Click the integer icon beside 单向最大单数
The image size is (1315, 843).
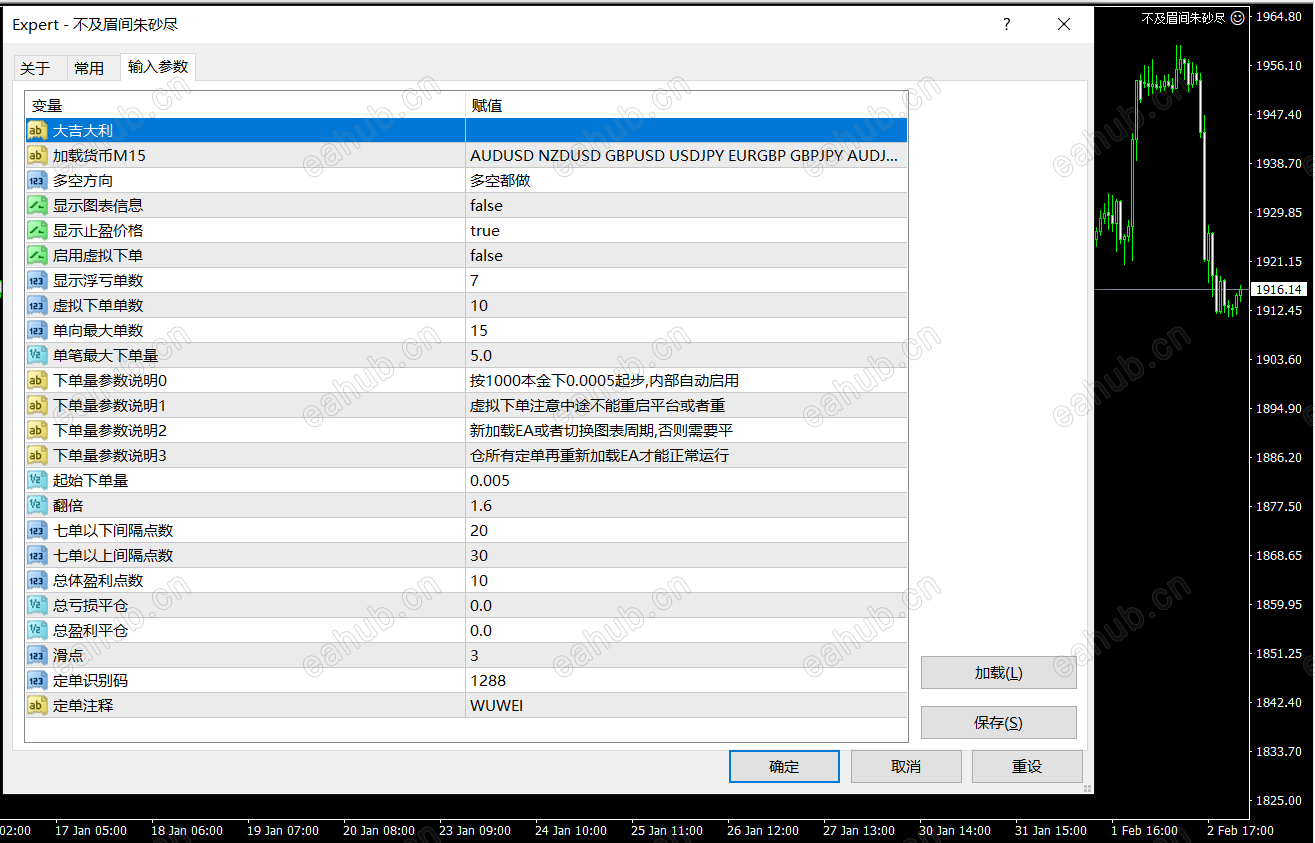(x=37, y=330)
